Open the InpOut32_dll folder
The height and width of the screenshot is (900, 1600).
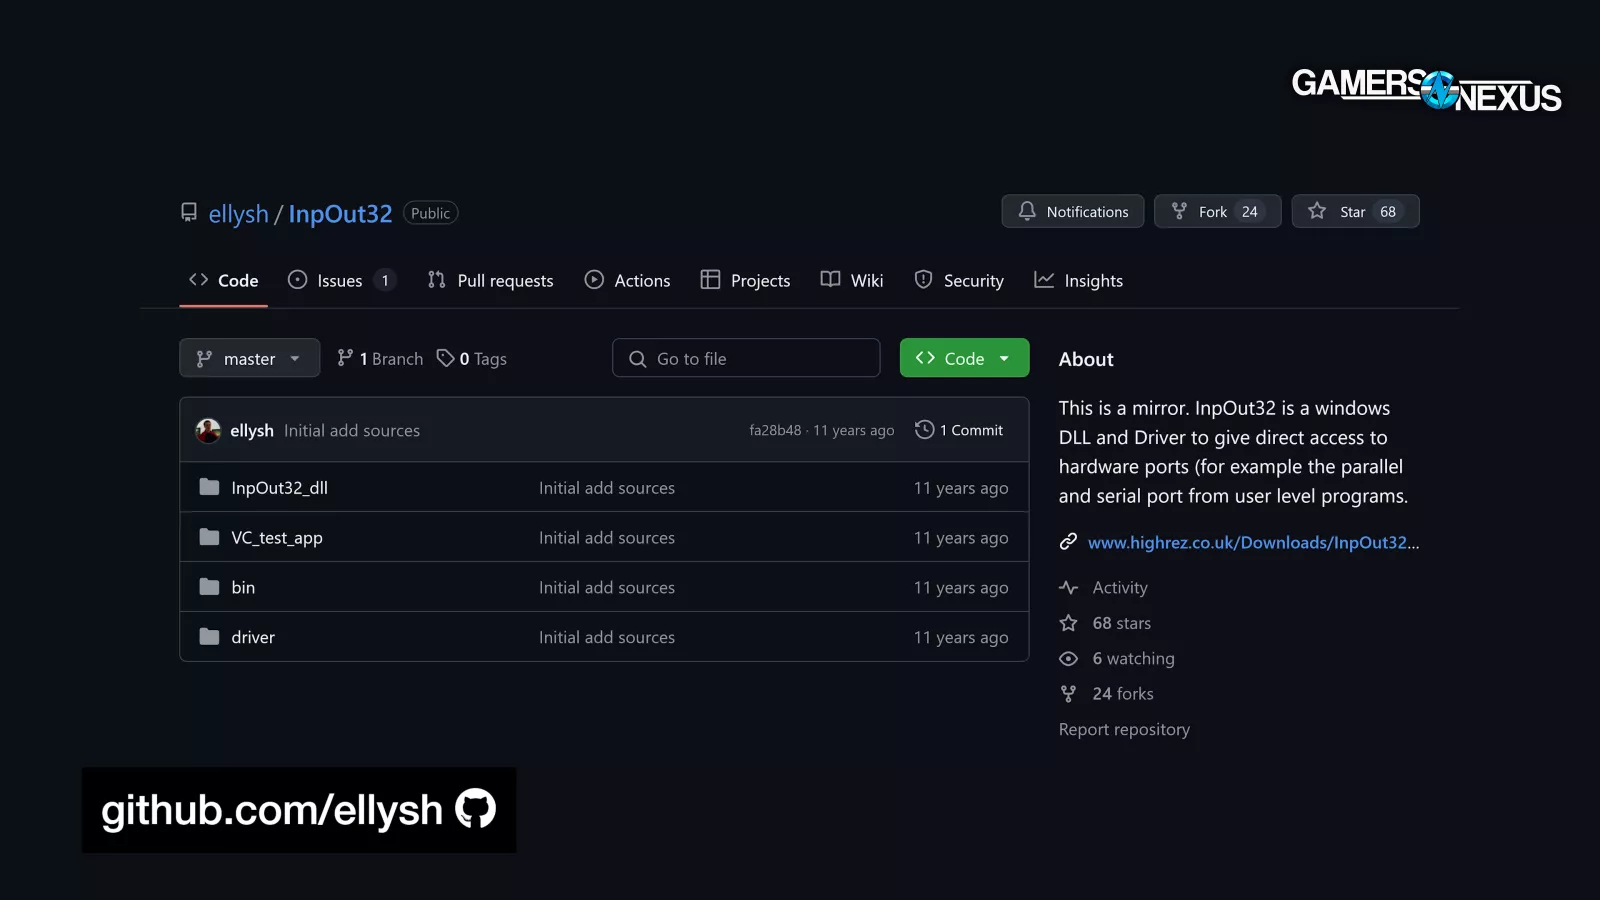[x=279, y=488]
